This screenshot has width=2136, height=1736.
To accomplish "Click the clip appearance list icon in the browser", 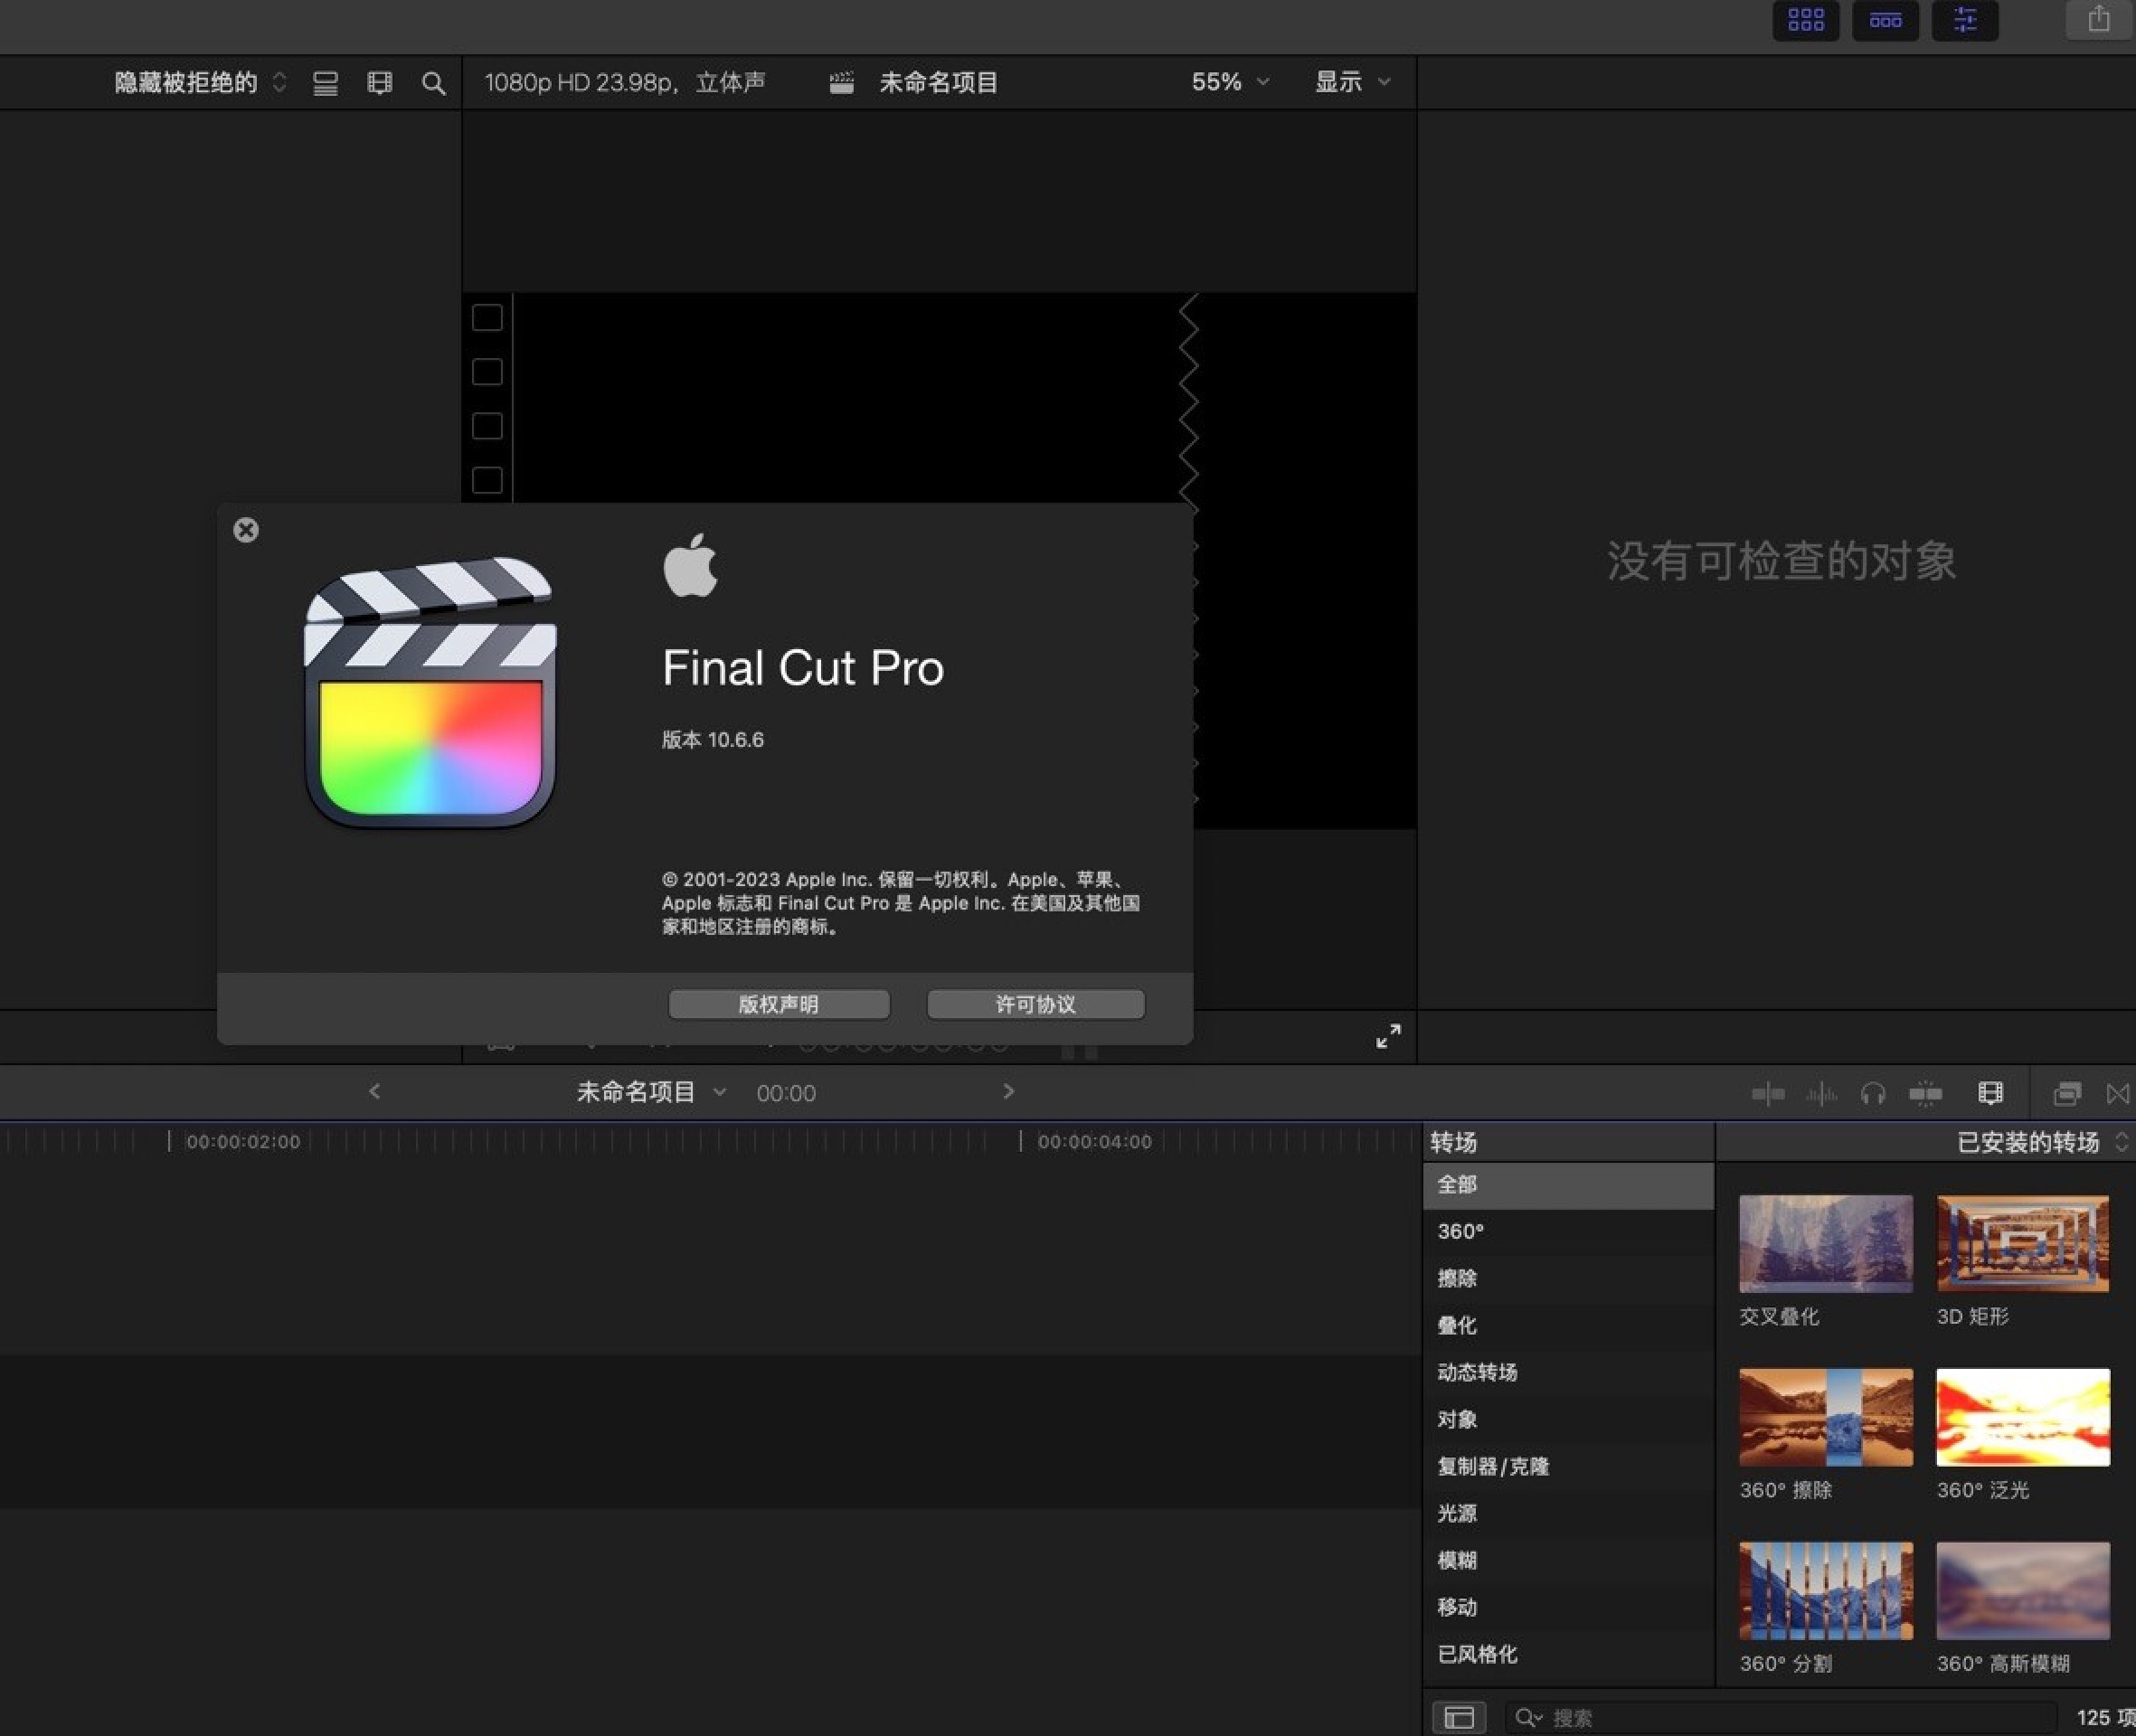I will [x=325, y=83].
